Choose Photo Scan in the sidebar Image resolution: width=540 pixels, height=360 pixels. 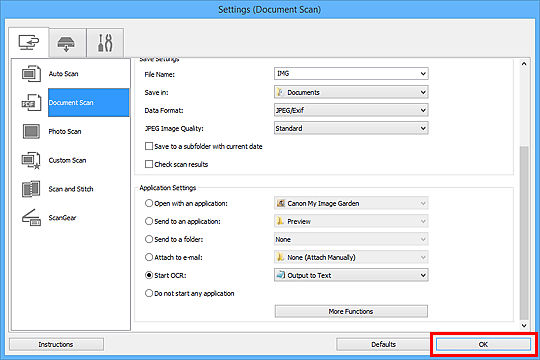pos(65,131)
